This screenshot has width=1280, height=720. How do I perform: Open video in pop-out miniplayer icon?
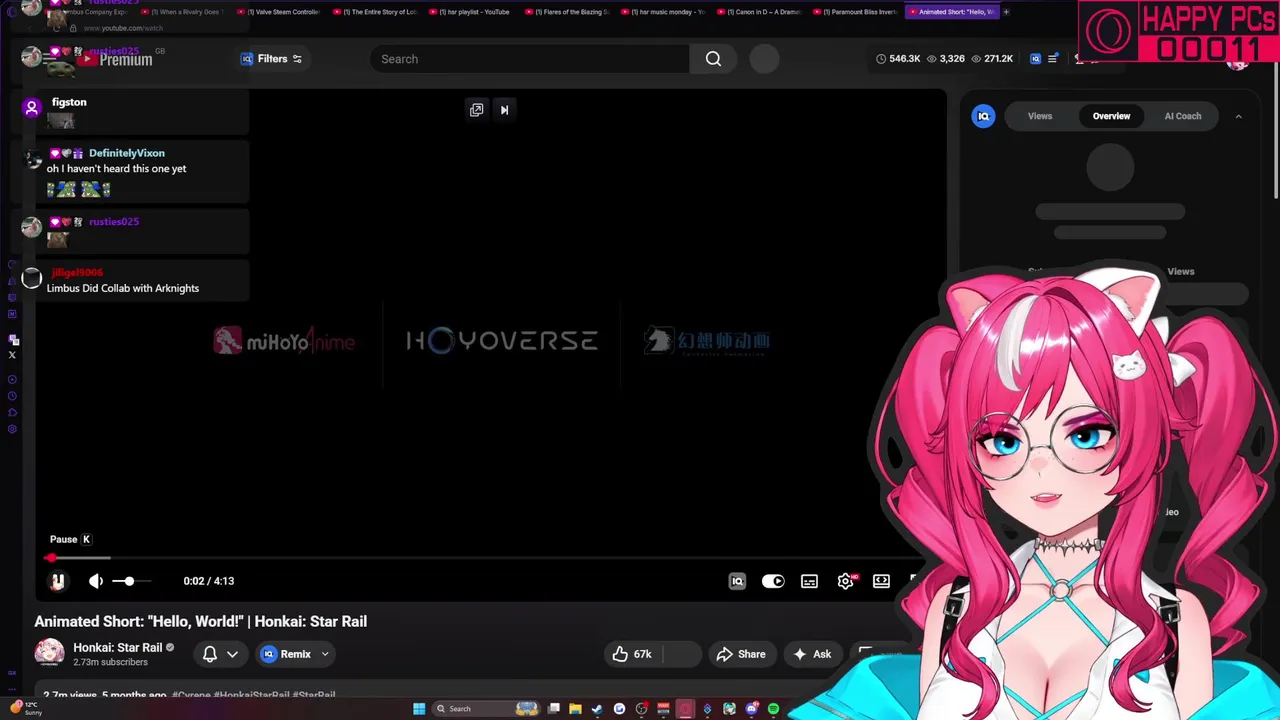click(476, 110)
